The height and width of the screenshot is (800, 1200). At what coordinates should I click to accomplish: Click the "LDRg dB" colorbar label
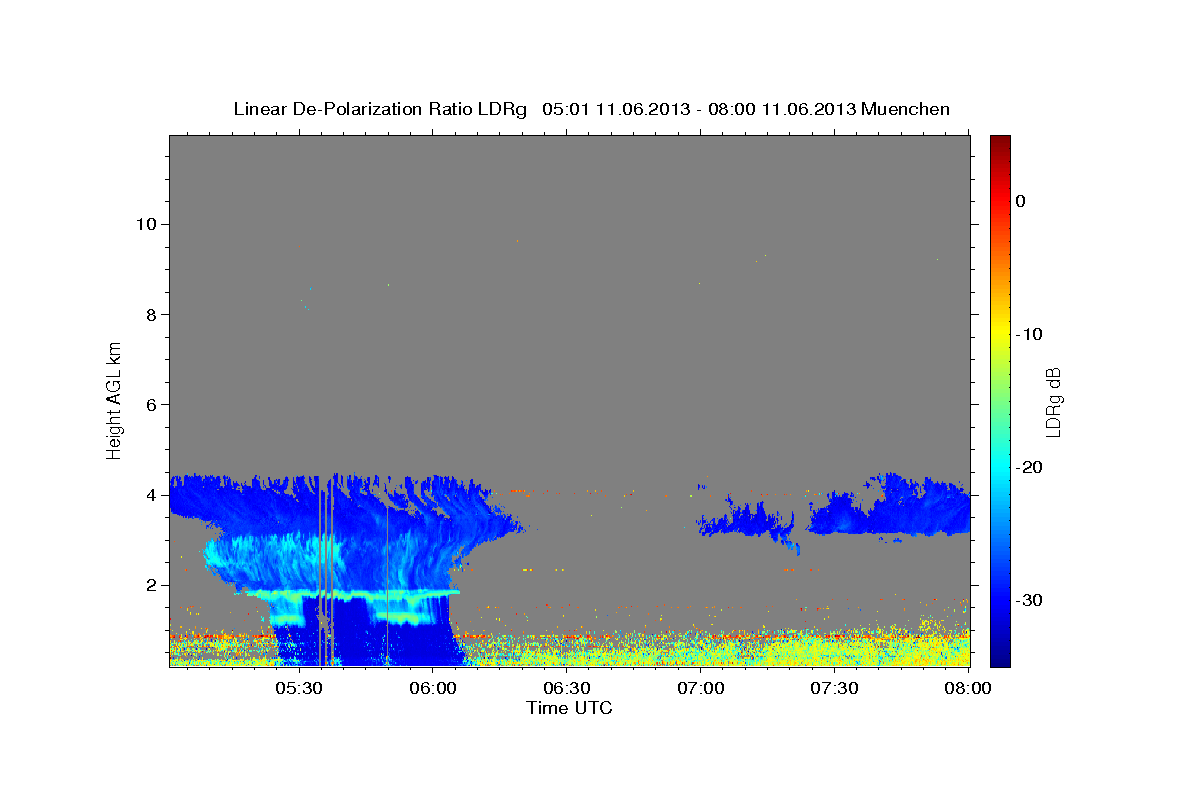click(x=1053, y=401)
